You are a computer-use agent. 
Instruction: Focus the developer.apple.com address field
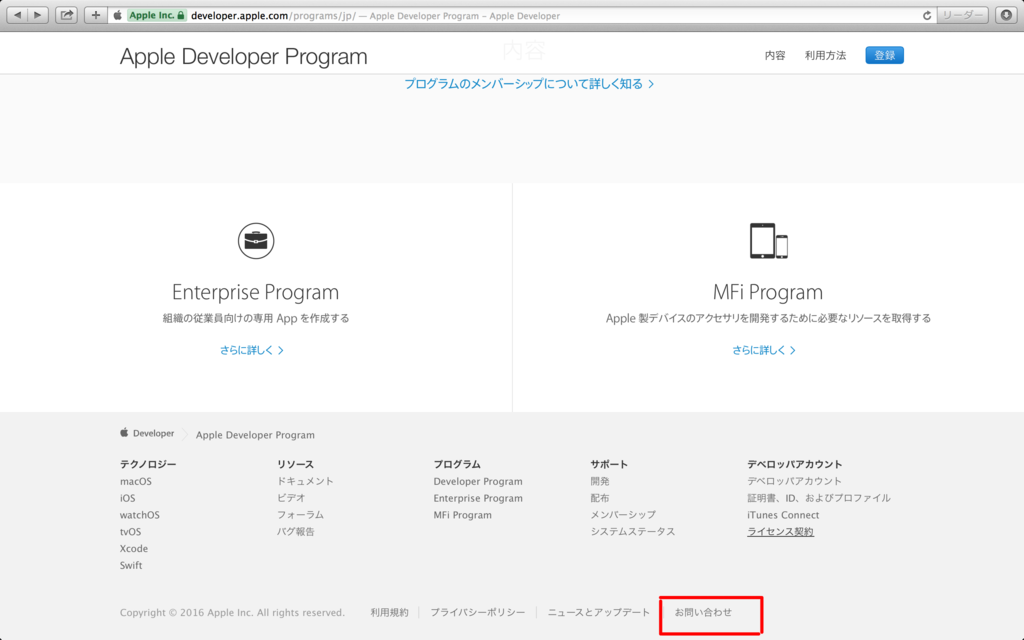522,16
